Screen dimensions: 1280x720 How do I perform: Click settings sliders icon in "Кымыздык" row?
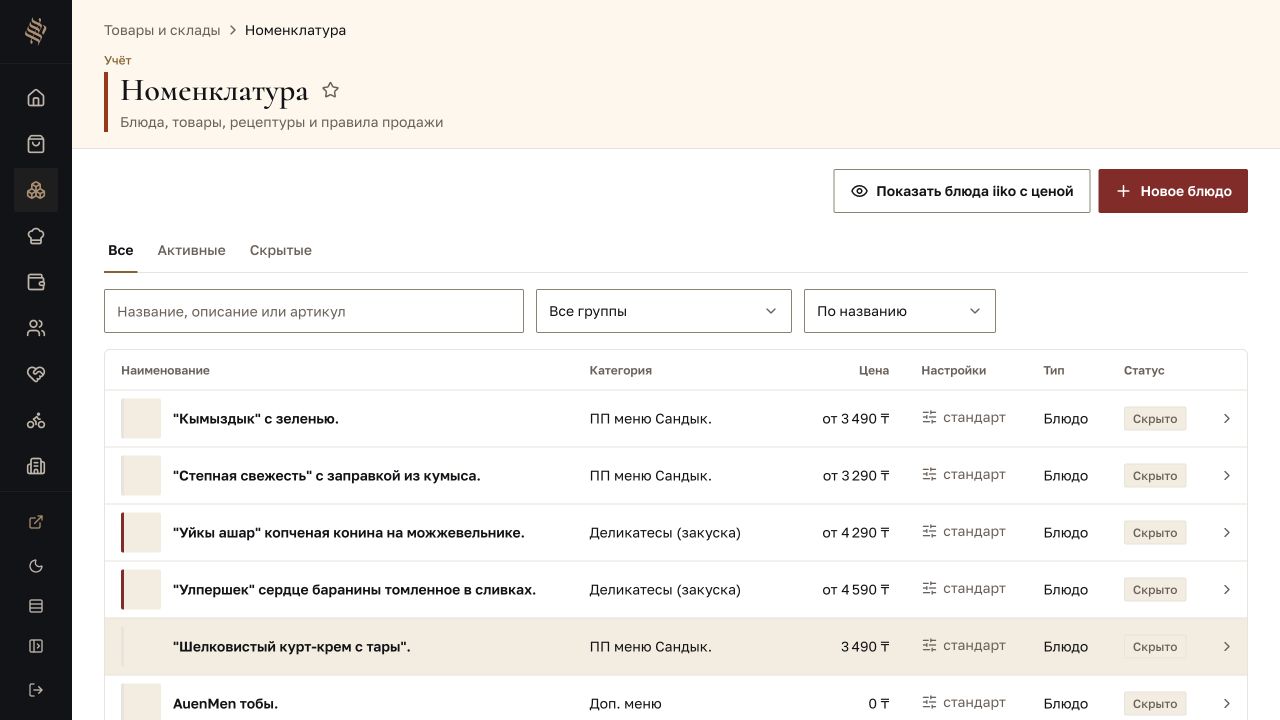929,418
